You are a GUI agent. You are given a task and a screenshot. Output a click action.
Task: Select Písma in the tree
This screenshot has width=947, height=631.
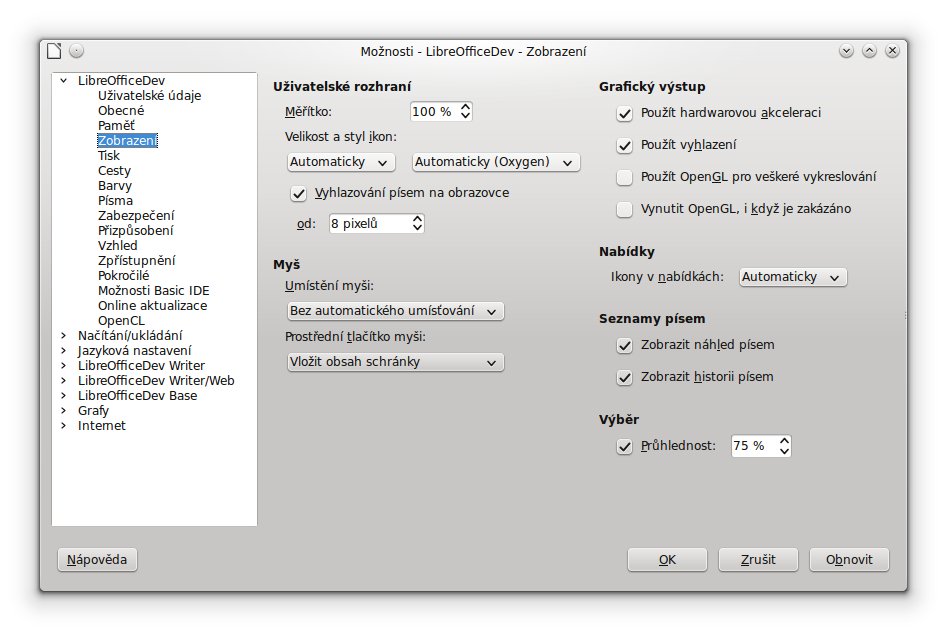[x=115, y=200]
